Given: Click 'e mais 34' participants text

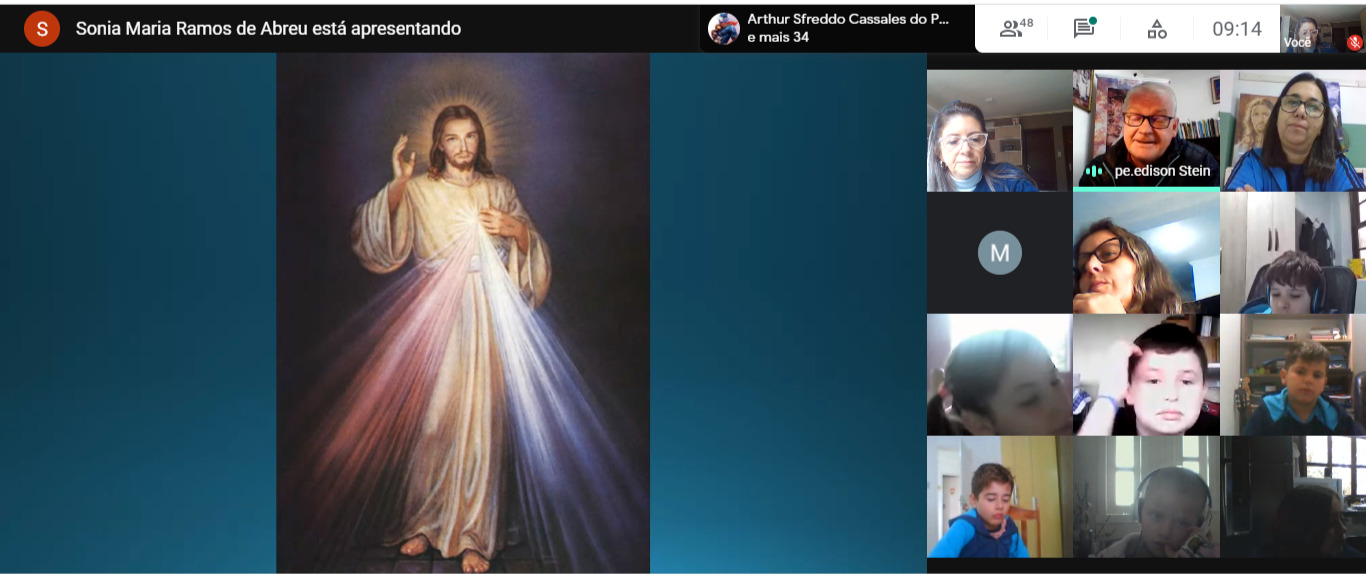Looking at the screenshot, I should click(778, 38).
